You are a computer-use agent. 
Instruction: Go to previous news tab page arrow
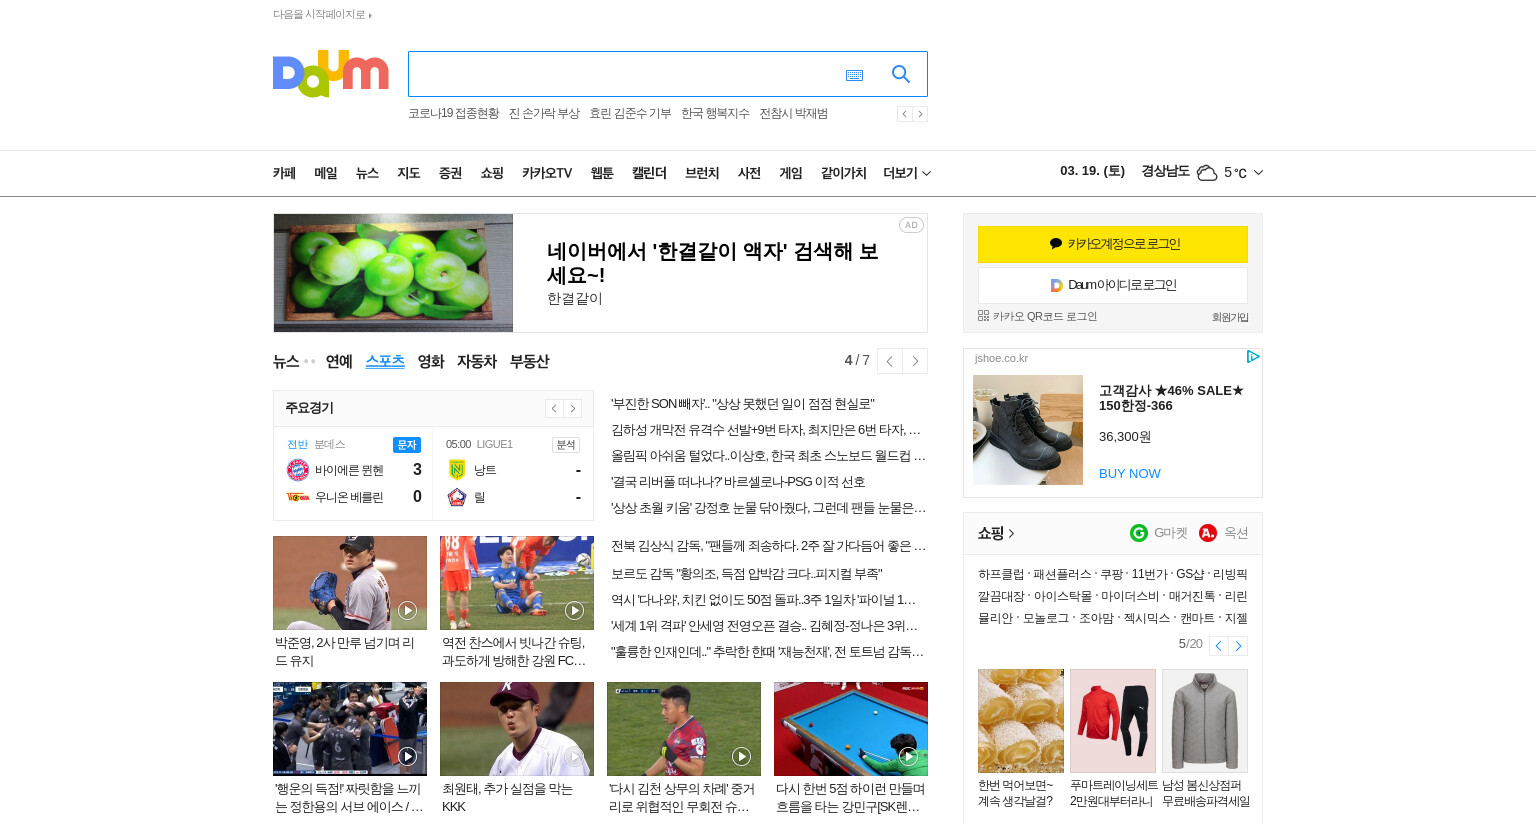[x=889, y=361]
